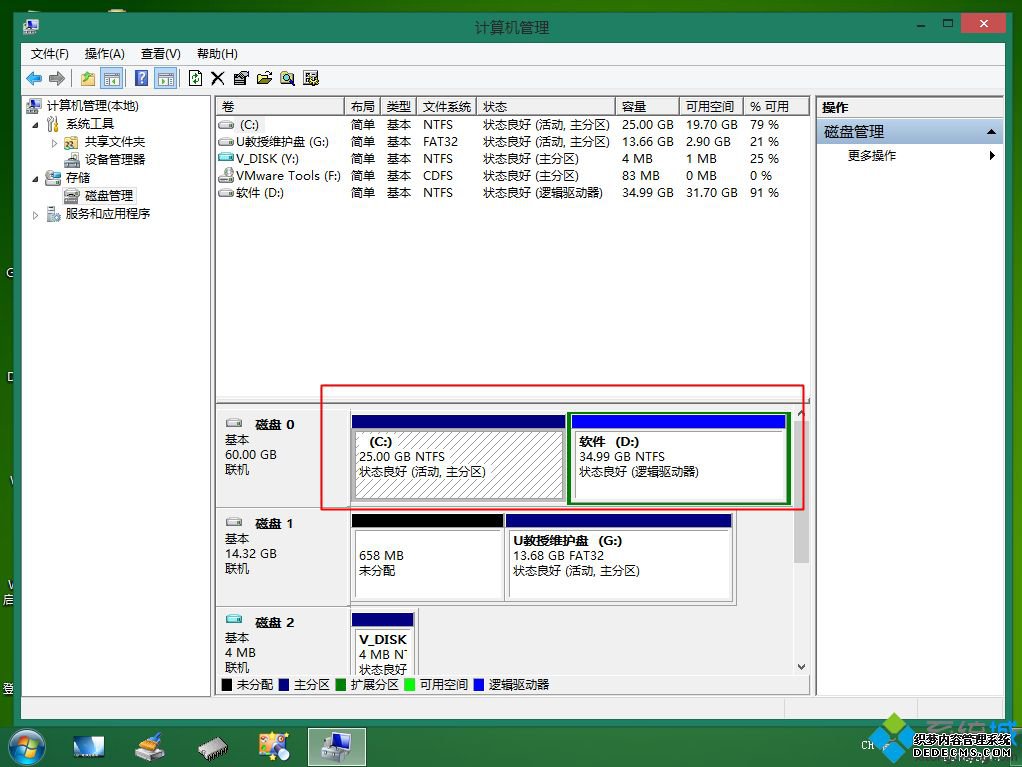Viewport: 1022px width, 767px height.
Task: Select 共享文件夹 in tree
Action: (114, 142)
